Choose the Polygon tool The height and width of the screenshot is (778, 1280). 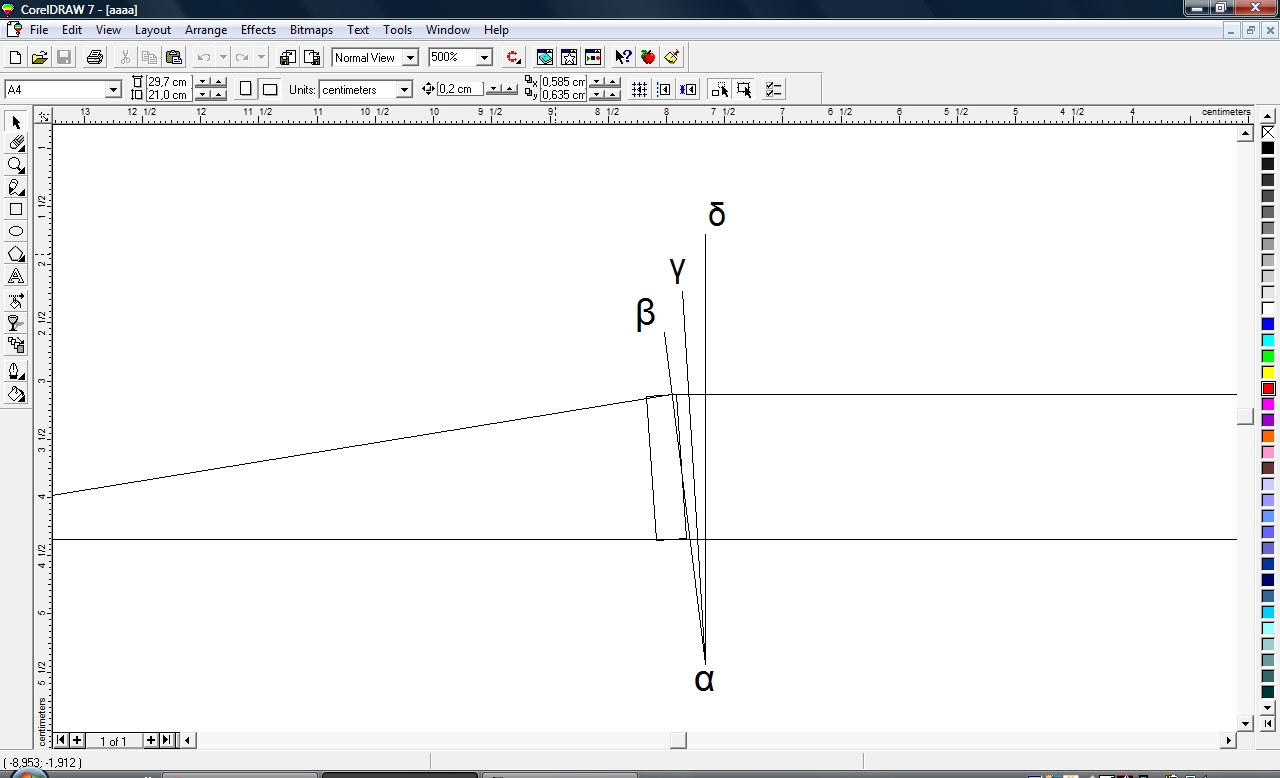coord(16,254)
